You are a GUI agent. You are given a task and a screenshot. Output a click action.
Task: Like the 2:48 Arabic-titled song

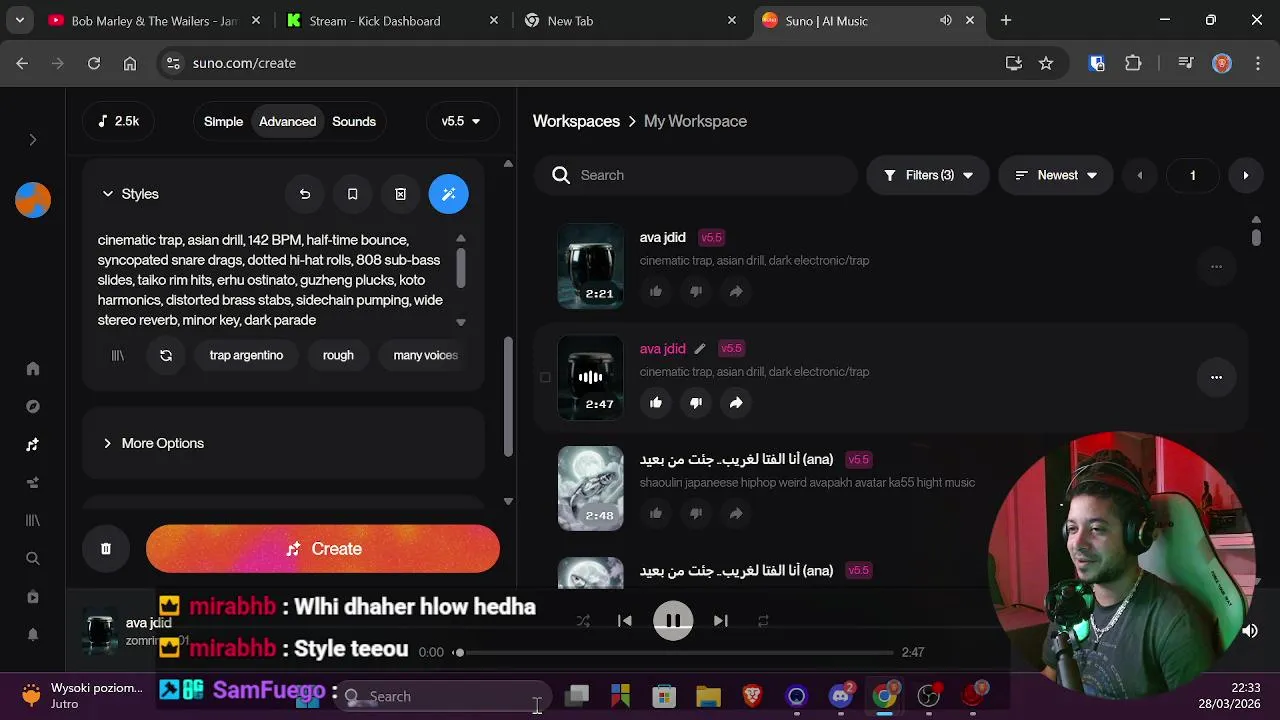point(656,513)
